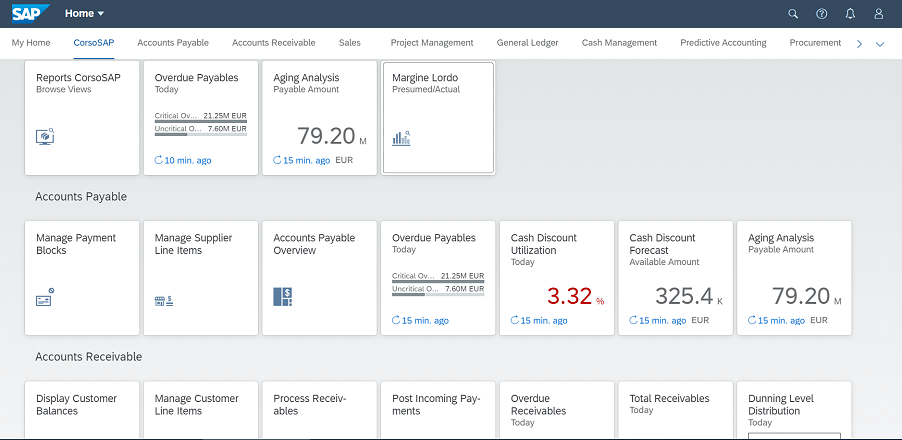Refresh Accounts Payable Aging Analysis tile icon

click(752, 320)
